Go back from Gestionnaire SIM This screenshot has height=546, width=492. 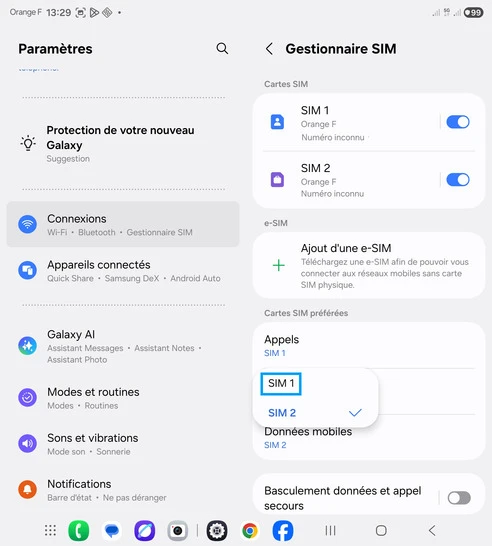pyautogui.click(x=269, y=48)
